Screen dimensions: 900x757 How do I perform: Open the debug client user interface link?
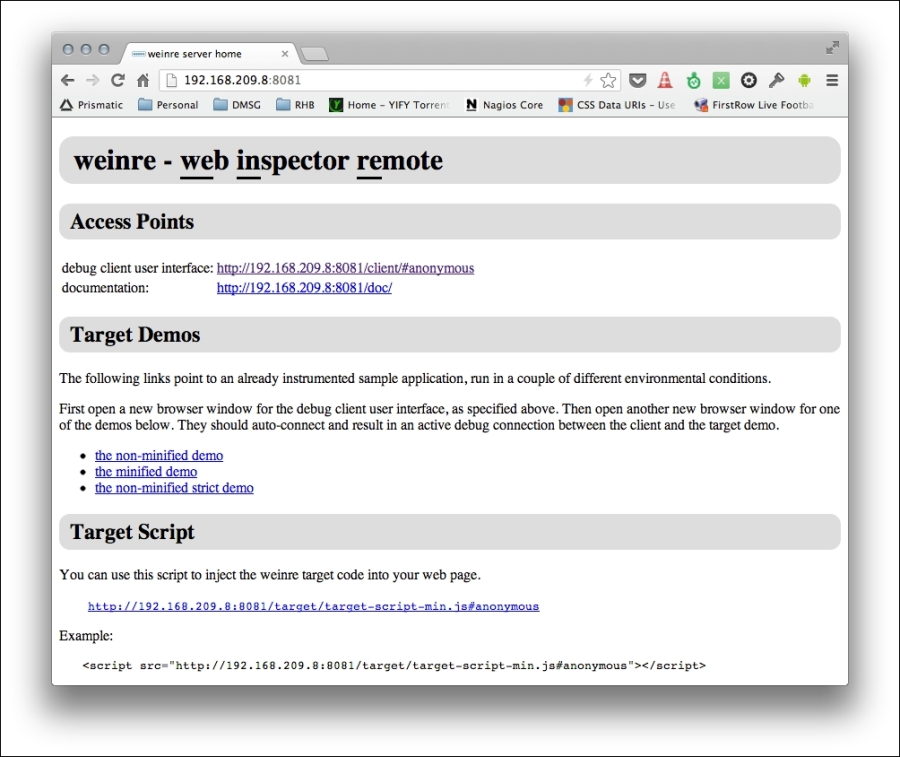346,268
